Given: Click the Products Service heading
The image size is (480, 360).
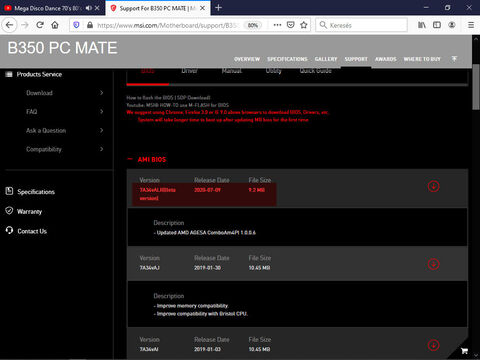Looking at the screenshot, I should (x=39, y=74).
